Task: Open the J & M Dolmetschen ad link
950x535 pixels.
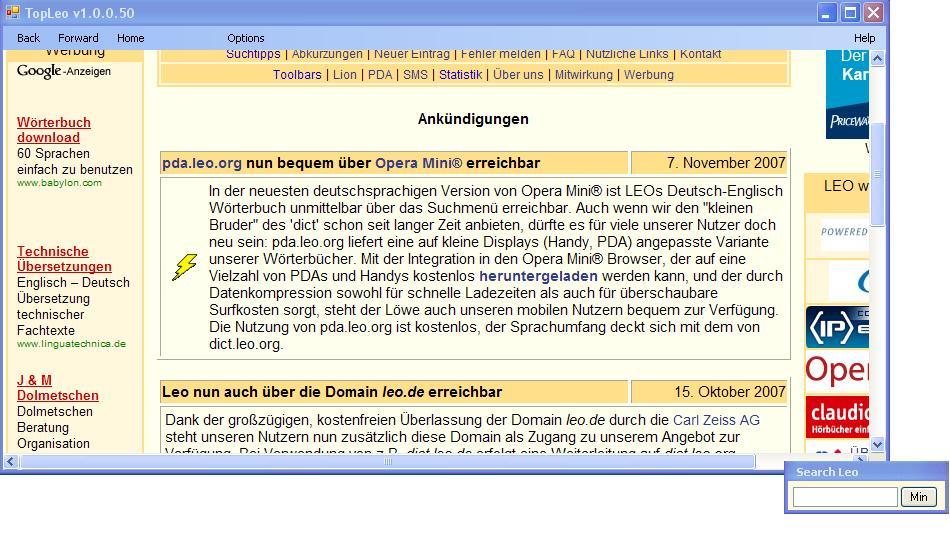Action: 58,388
